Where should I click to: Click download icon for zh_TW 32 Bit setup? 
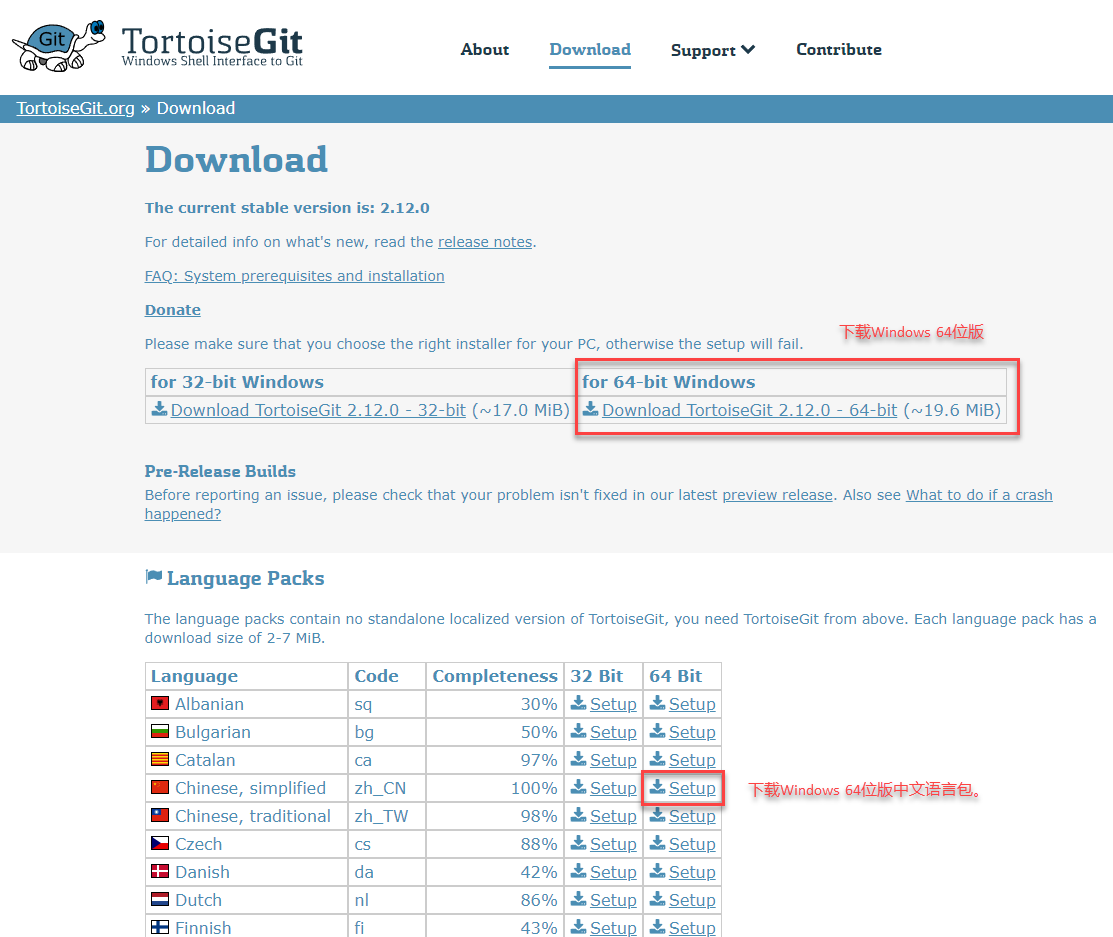(x=579, y=815)
